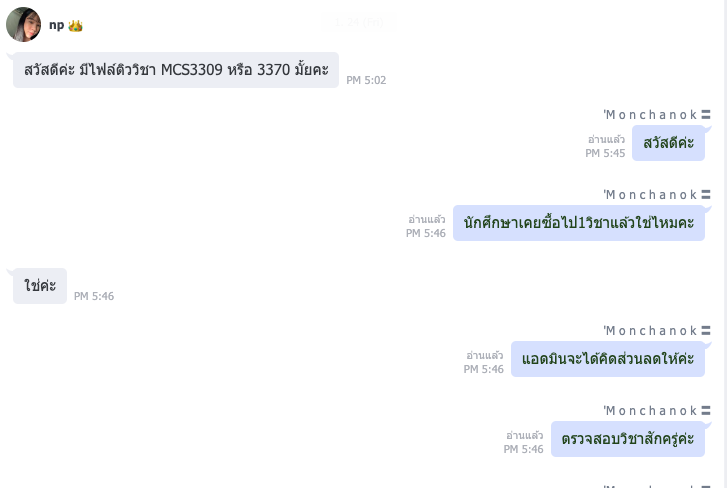
Task: Click the PM 5:02 timestamp
Action: pos(366,80)
